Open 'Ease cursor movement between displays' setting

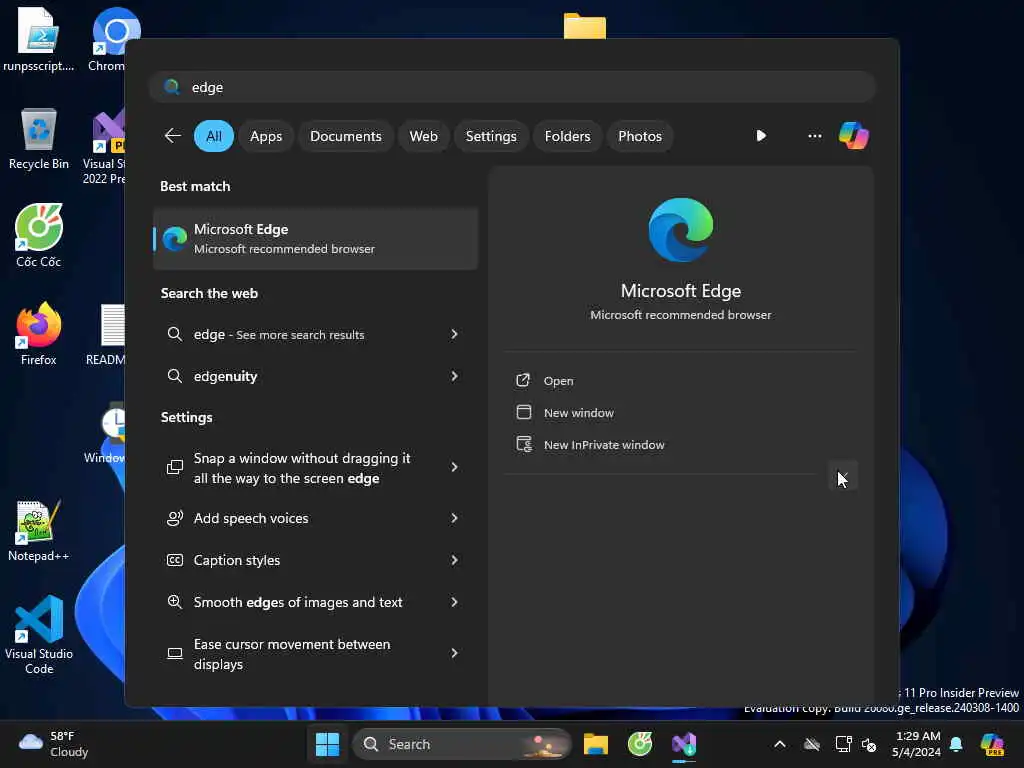click(315, 653)
